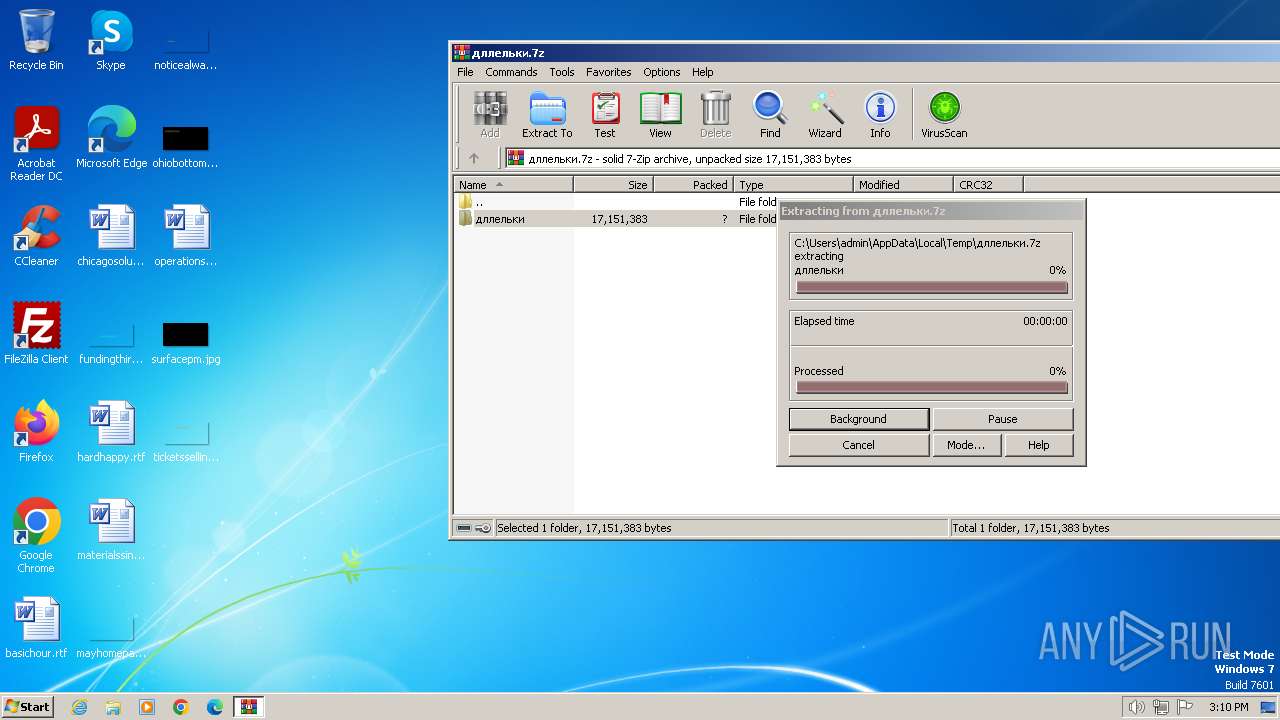Open Firefox desktop shortcut

(36, 432)
